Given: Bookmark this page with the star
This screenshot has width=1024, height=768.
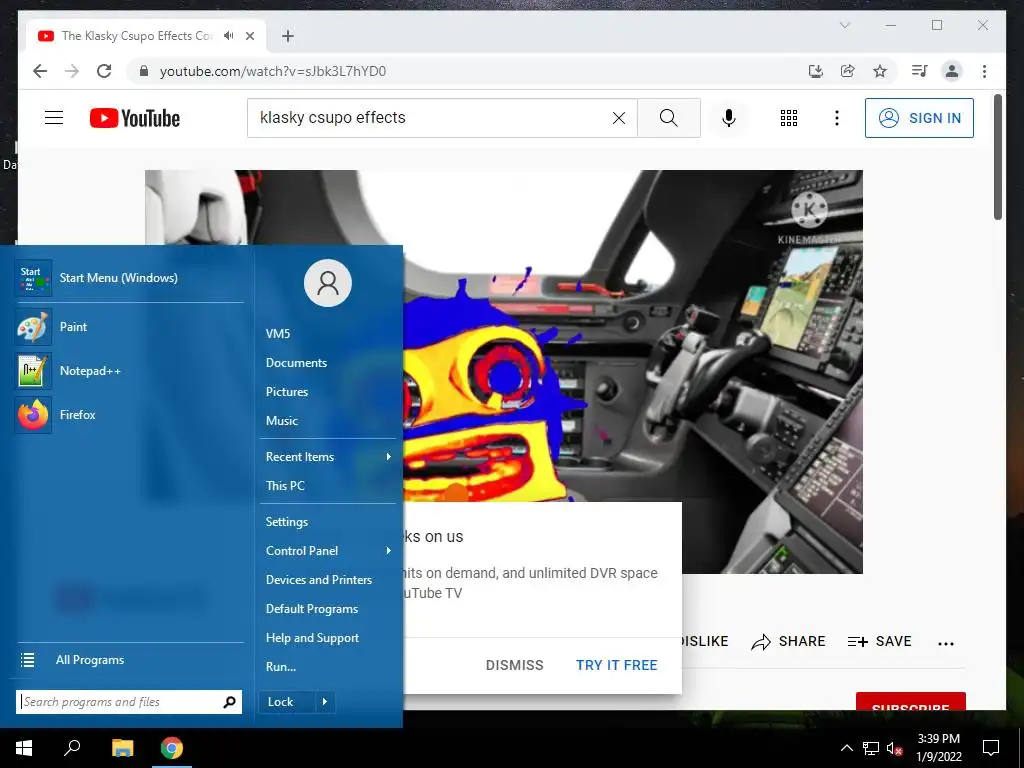Looking at the screenshot, I should (880, 71).
